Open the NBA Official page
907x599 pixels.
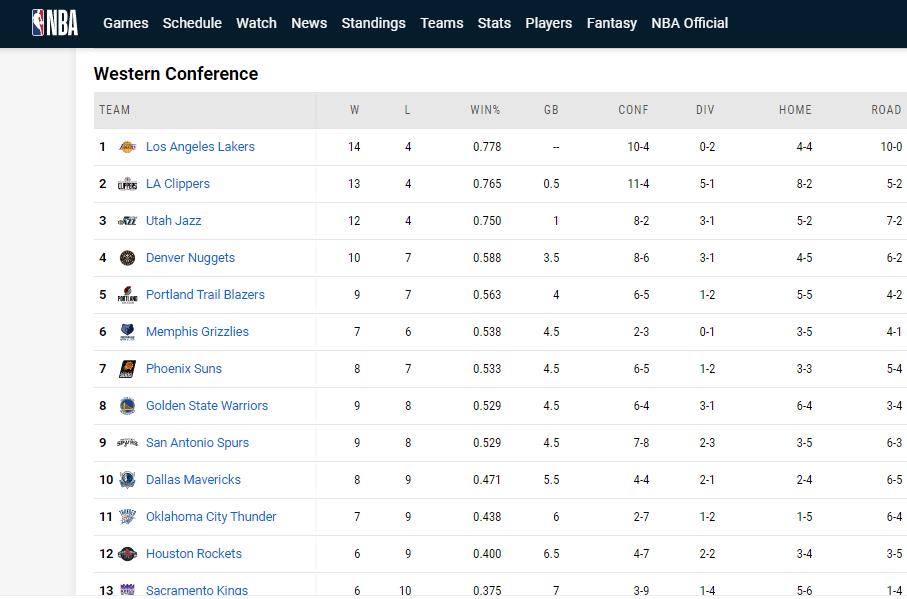[x=690, y=23]
